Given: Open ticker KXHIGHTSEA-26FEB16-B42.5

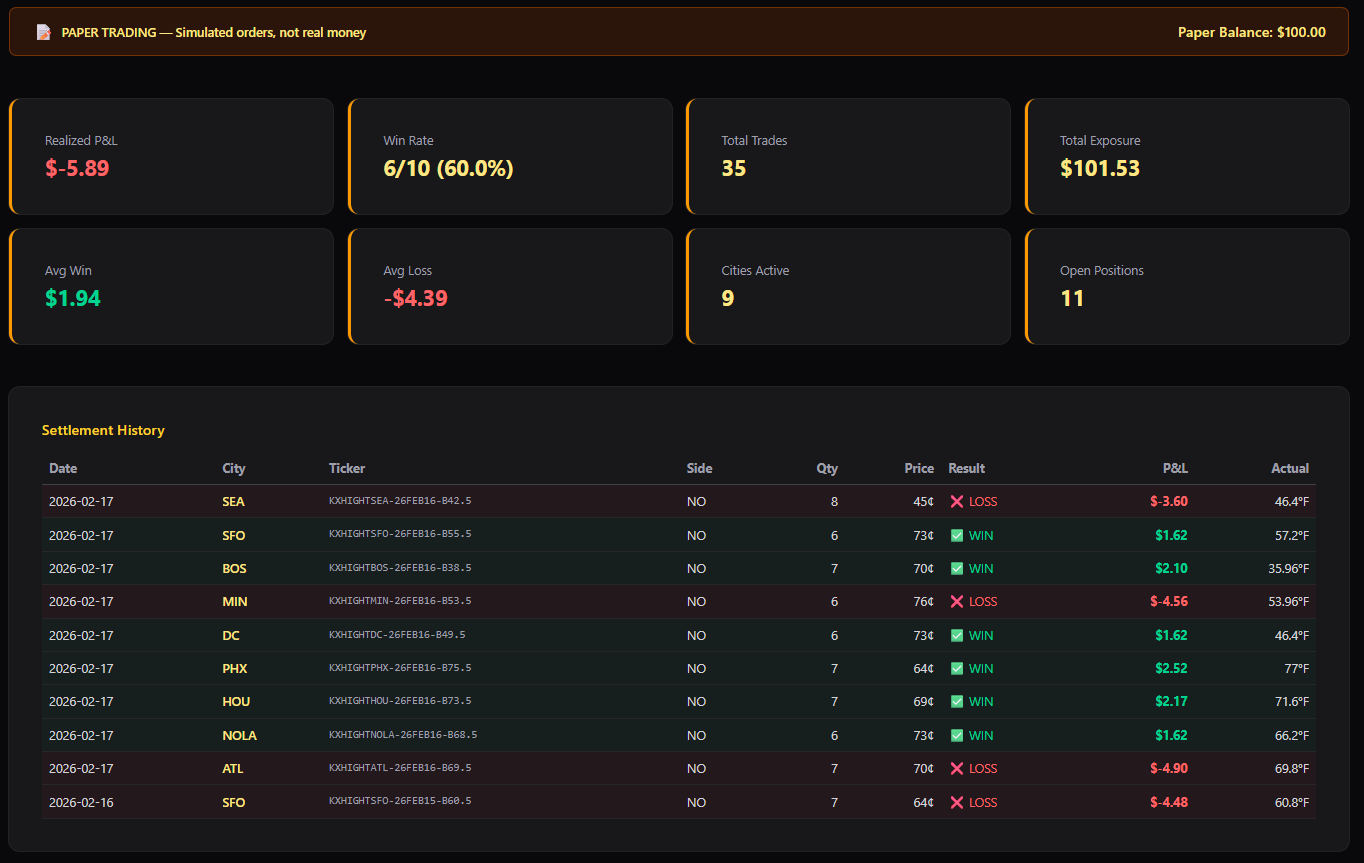Looking at the screenshot, I should [x=399, y=501].
